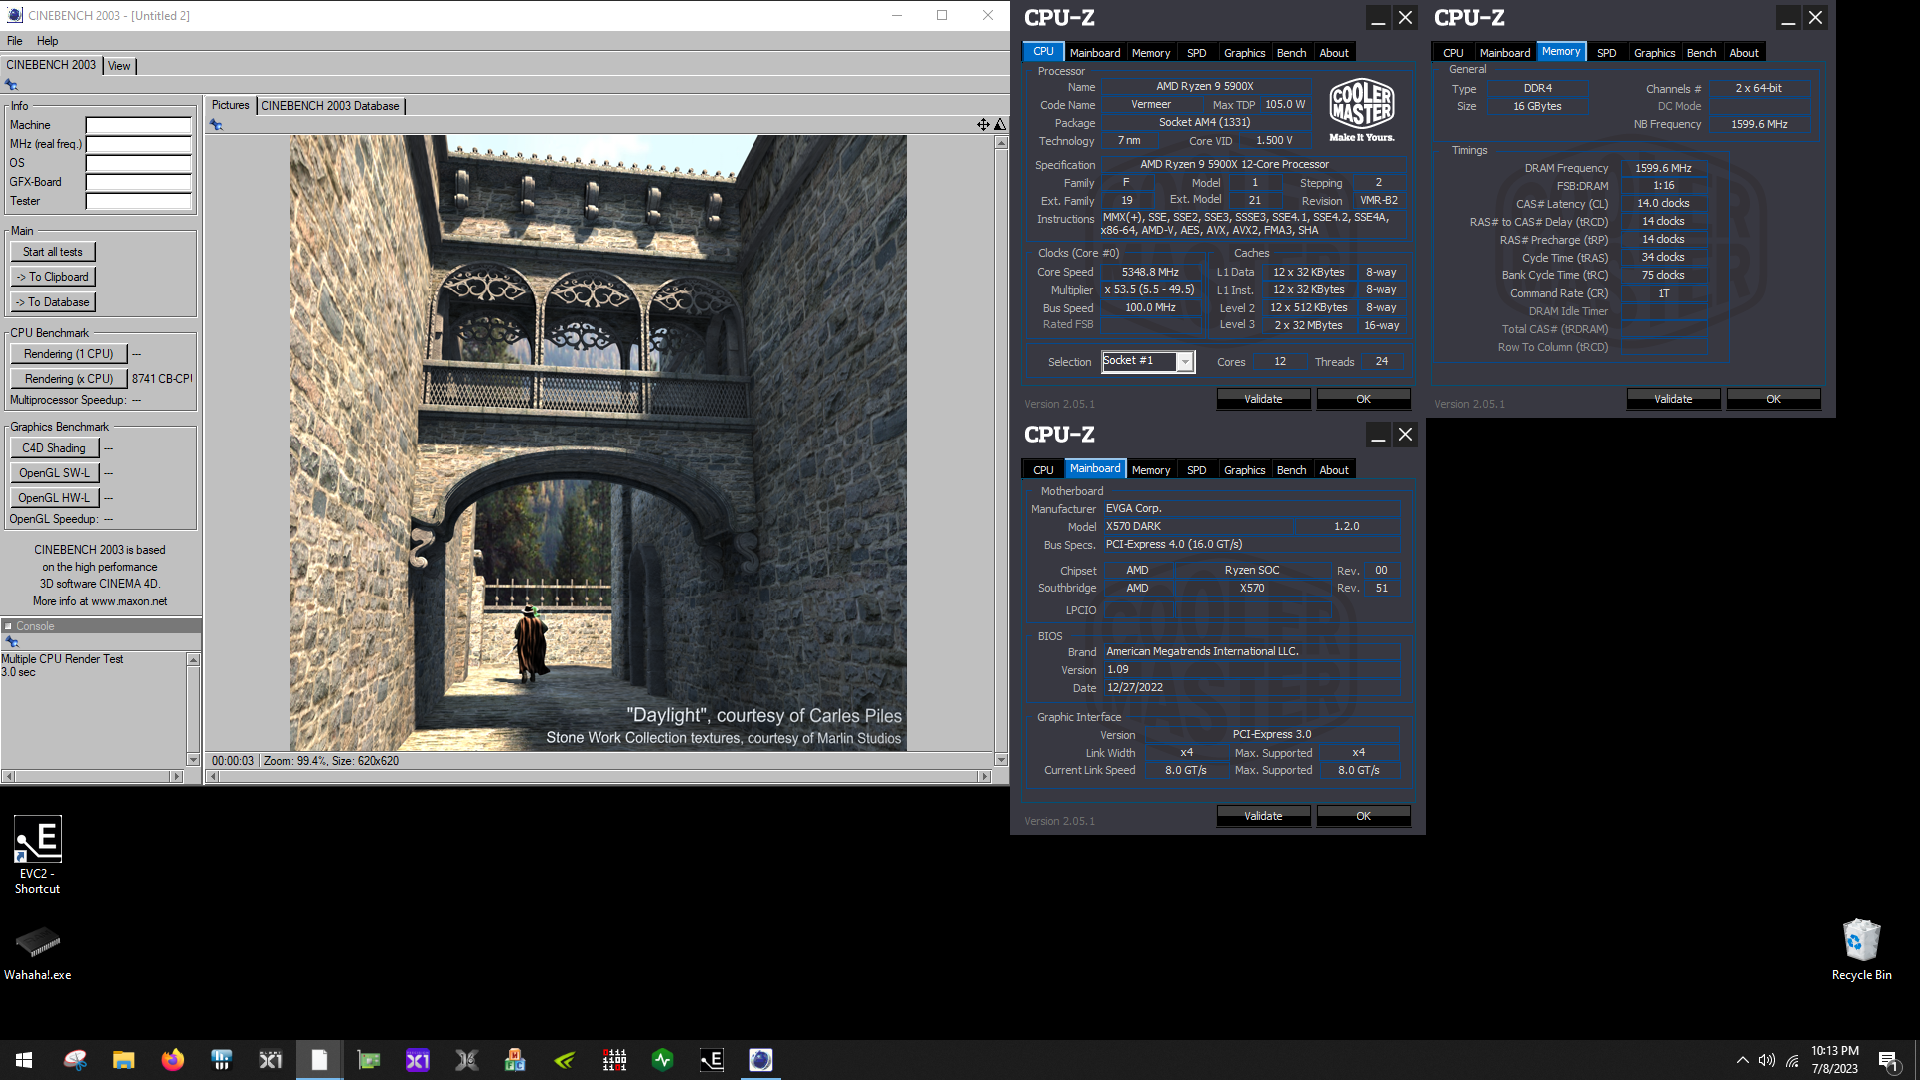Image resolution: width=1920 pixels, height=1080 pixels.
Task: Click the pin icon under the Pictures tab
Action: [x=216, y=125]
